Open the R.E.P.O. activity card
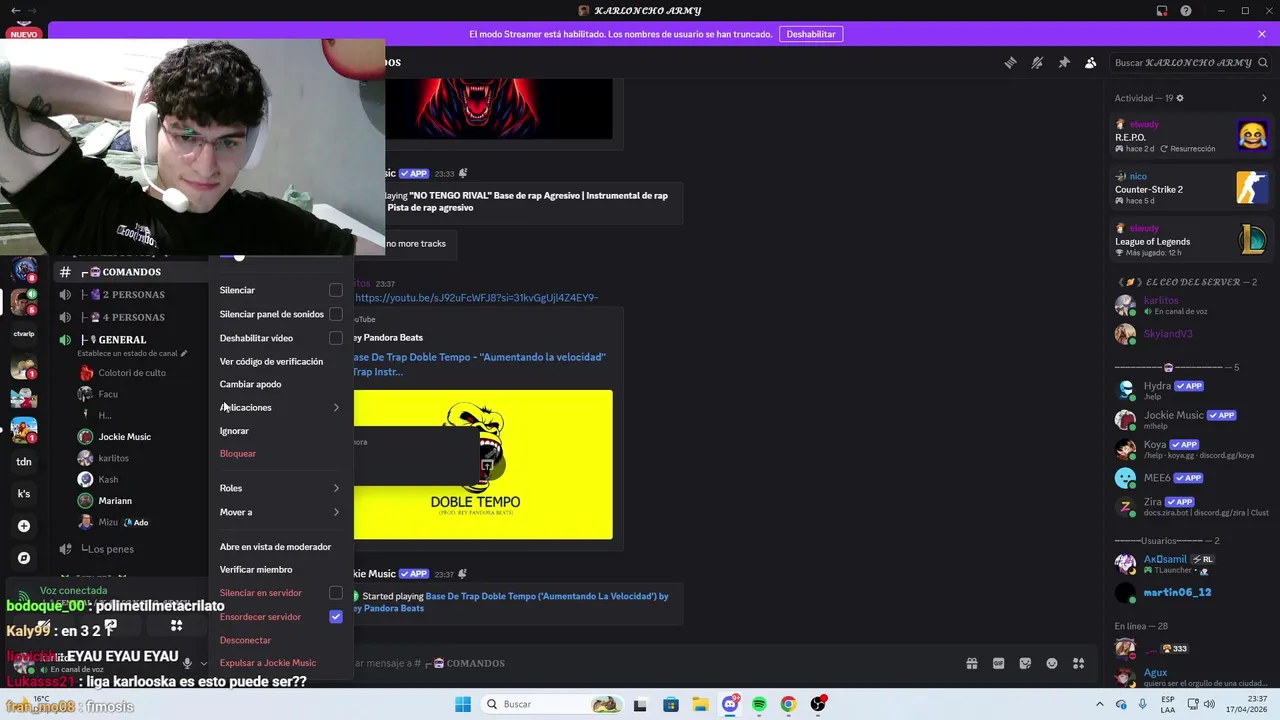This screenshot has height=720, width=1280. [x=1192, y=136]
